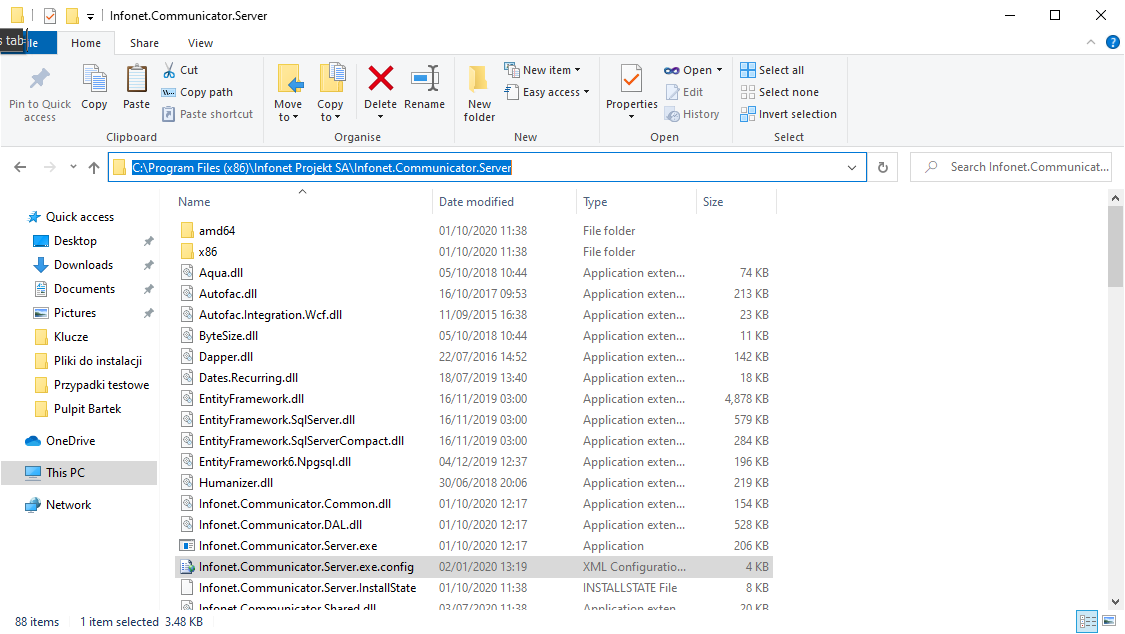Expand the address bar history dropdown

[x=852, y=167]
